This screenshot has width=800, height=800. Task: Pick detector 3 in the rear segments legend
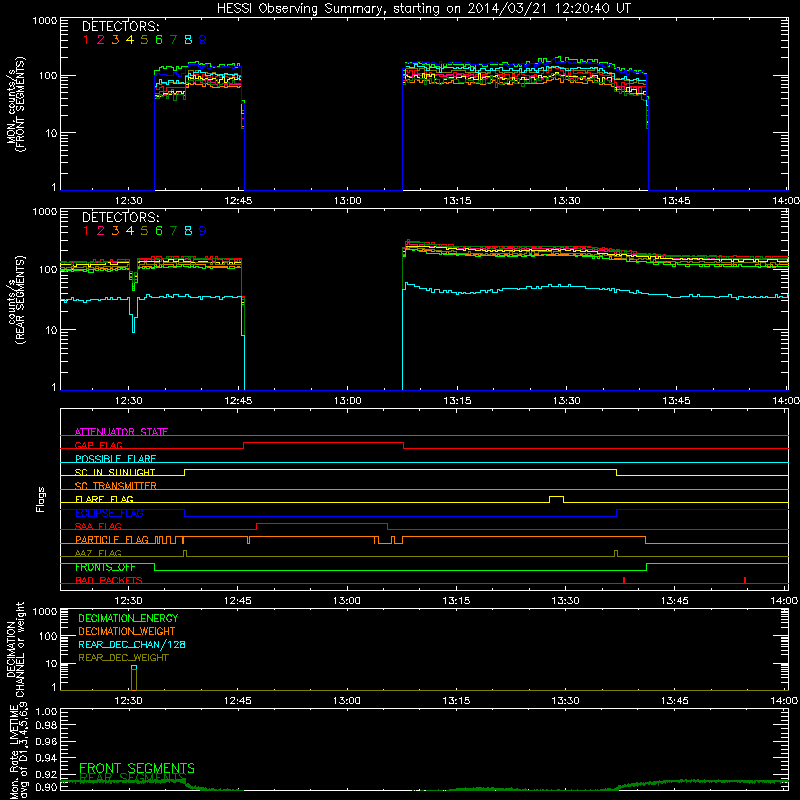pyautogui.click(x=115, y=231)
